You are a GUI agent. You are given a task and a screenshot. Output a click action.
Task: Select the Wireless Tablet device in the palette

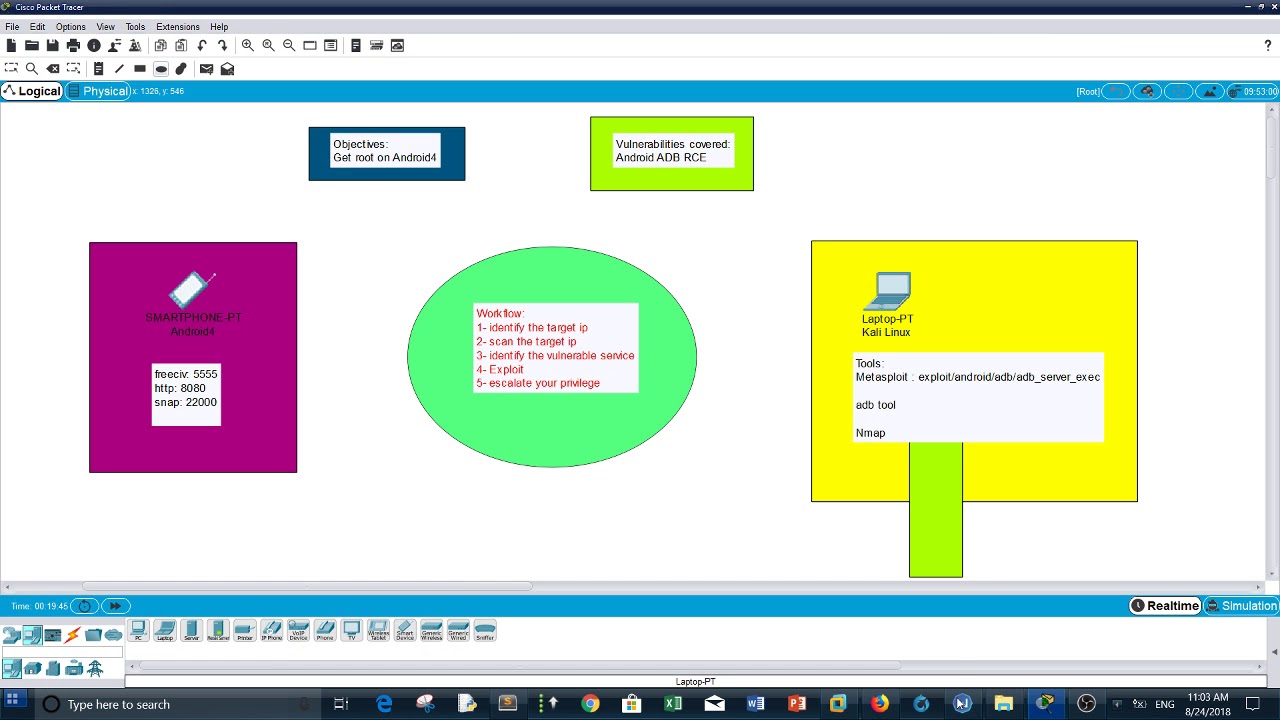tap(378, 630)
